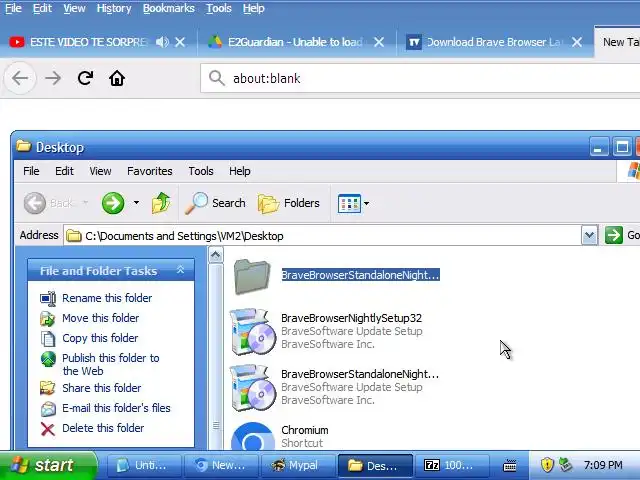The image size is (640, 480).
Task: Close the E2Guardian tab
Action: 379,42
